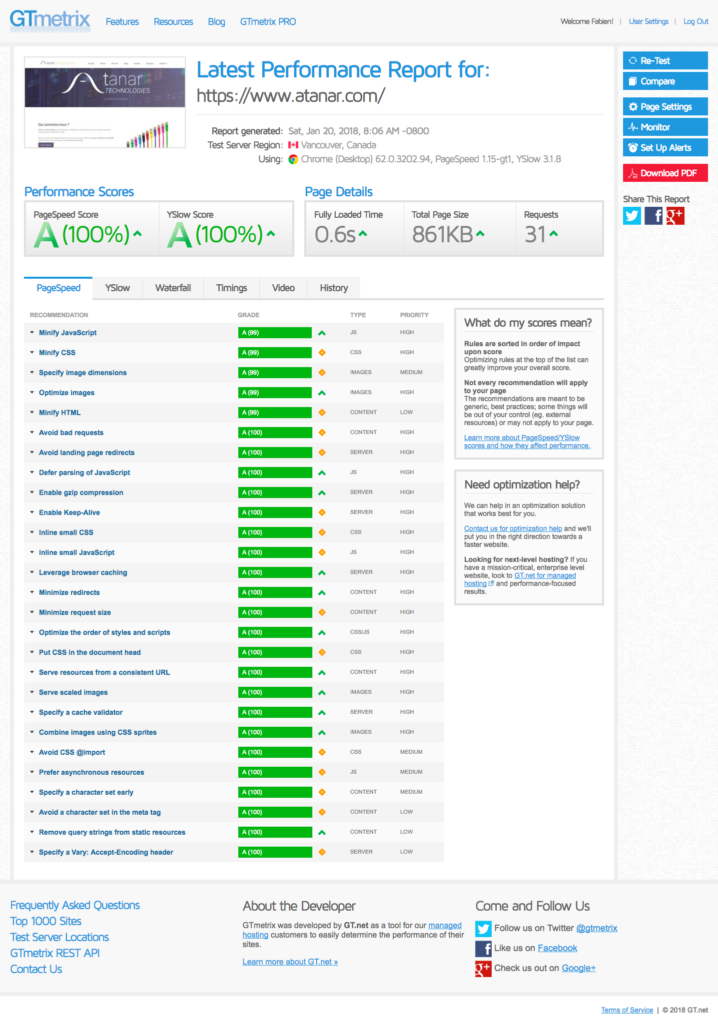Click trend arrow in Optimize images row
Viewport: 718px width, 1024px height.
321,393
